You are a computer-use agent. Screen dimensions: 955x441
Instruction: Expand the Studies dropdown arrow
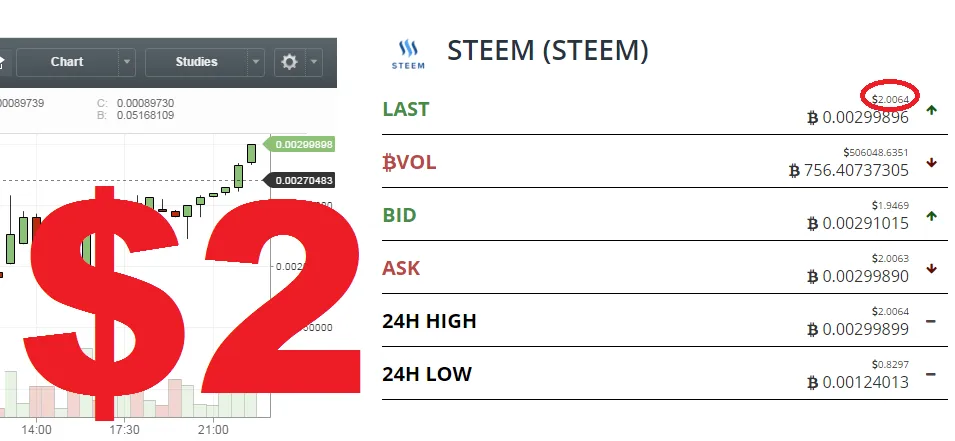pyautogui.click(x=256, y=62)
